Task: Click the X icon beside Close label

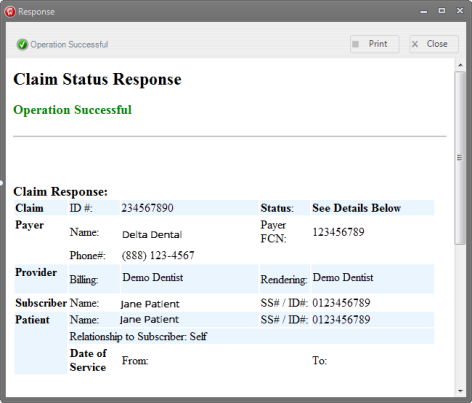Action: click(x=415, y=44)
